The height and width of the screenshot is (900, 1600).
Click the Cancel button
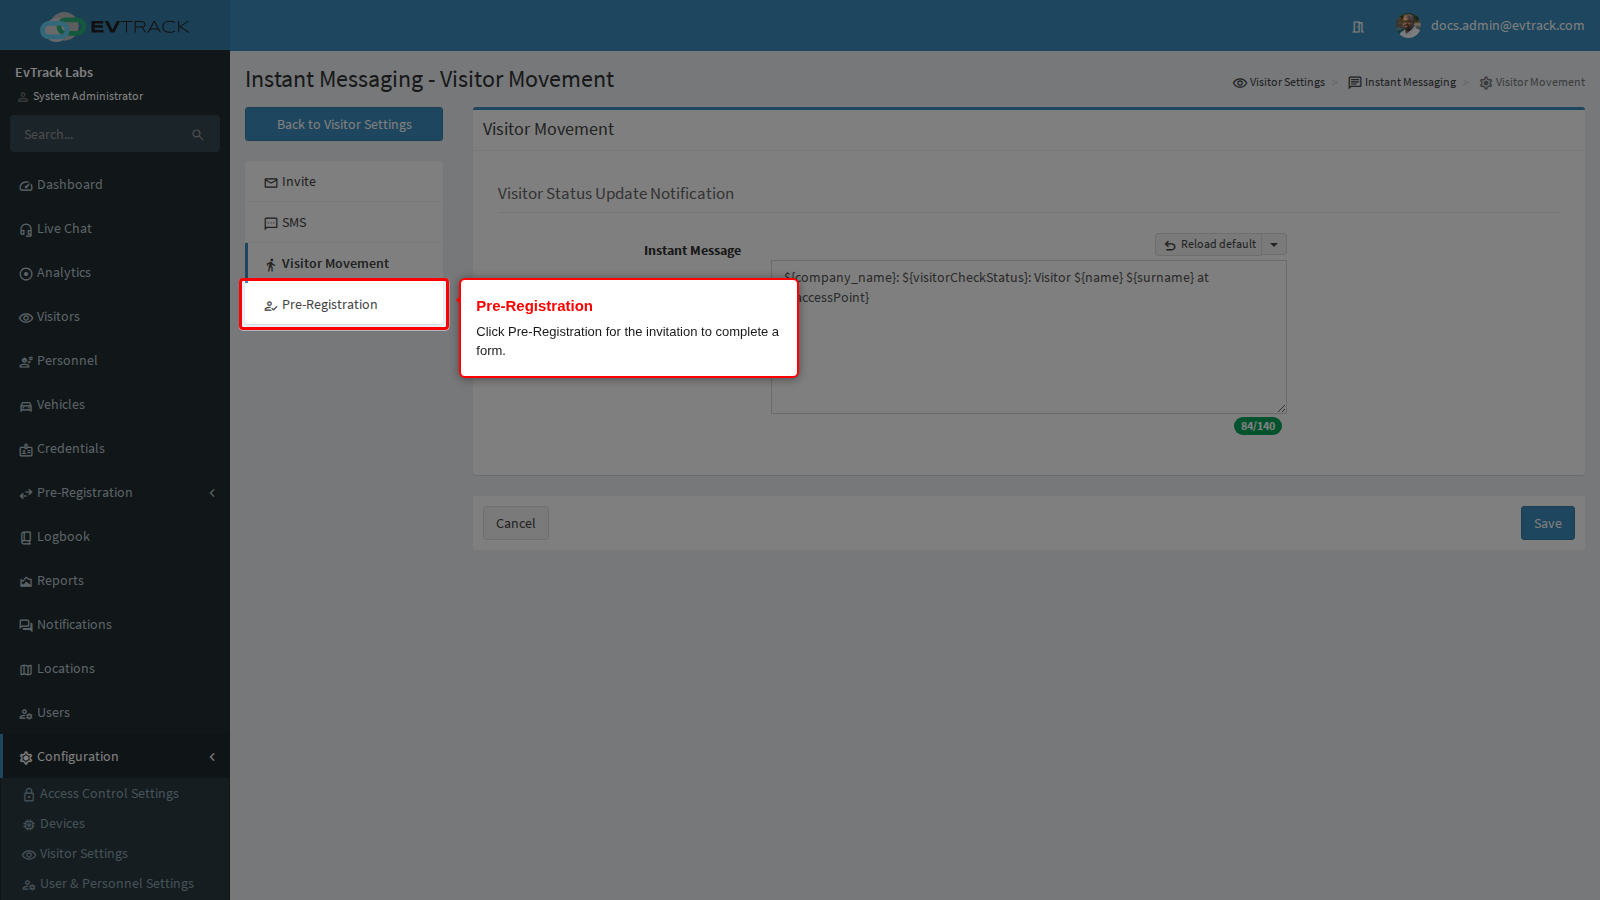(x=516, y=523)
